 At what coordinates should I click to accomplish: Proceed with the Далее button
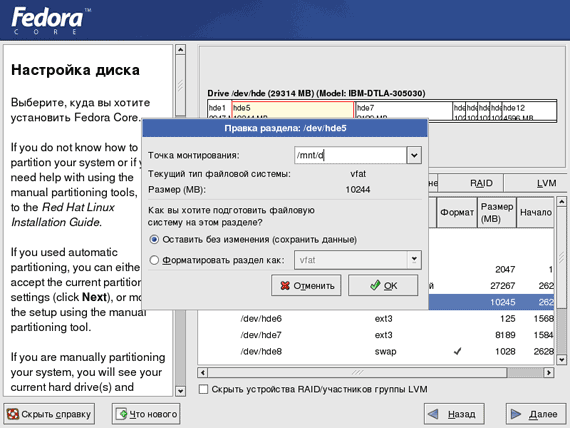pos(536,414)
